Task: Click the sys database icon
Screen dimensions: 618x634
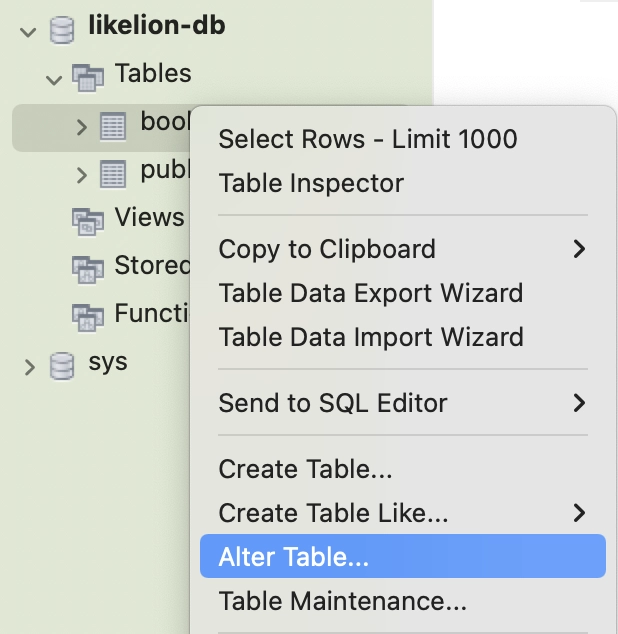Action: pyautogui.click(x=62, y=364)
